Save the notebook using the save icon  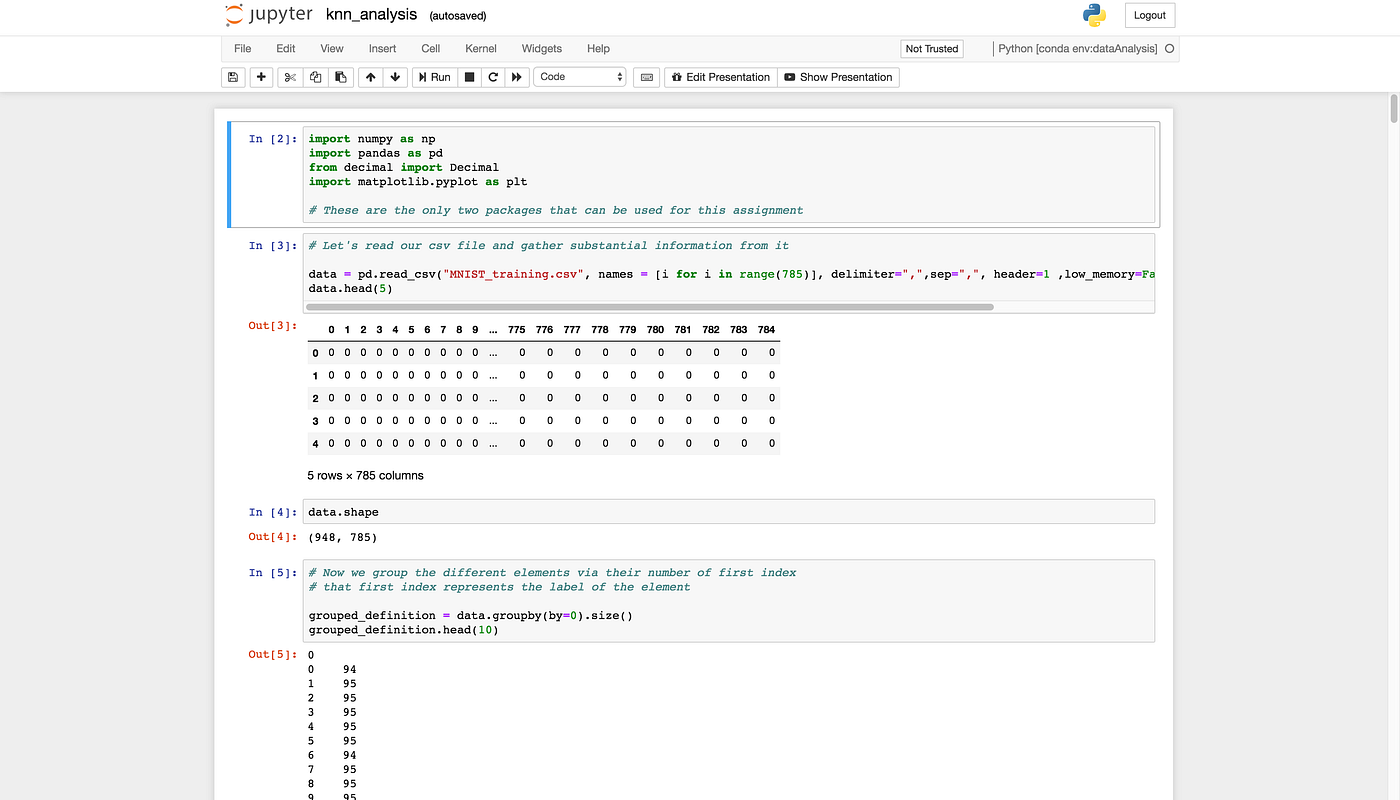[x=233, y=77]
